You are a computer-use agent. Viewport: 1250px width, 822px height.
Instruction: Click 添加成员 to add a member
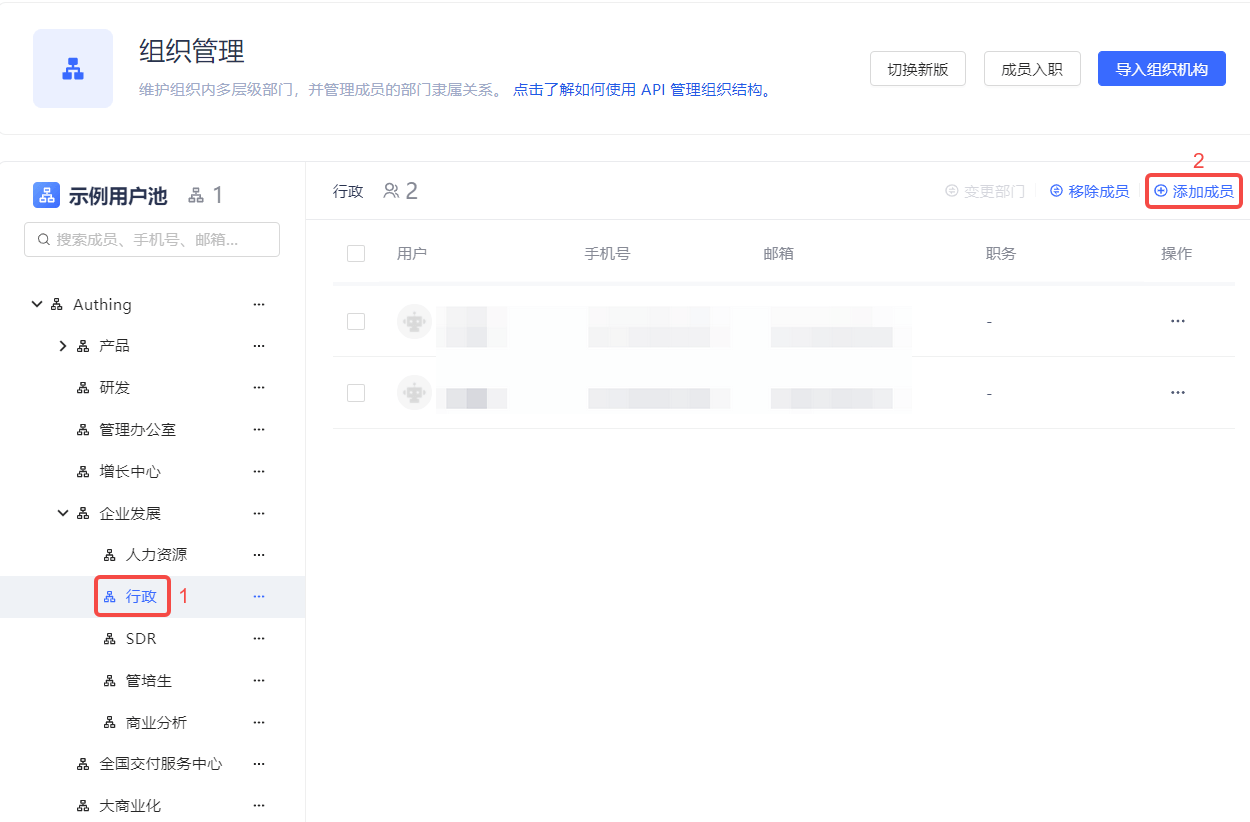[1194, 191]
